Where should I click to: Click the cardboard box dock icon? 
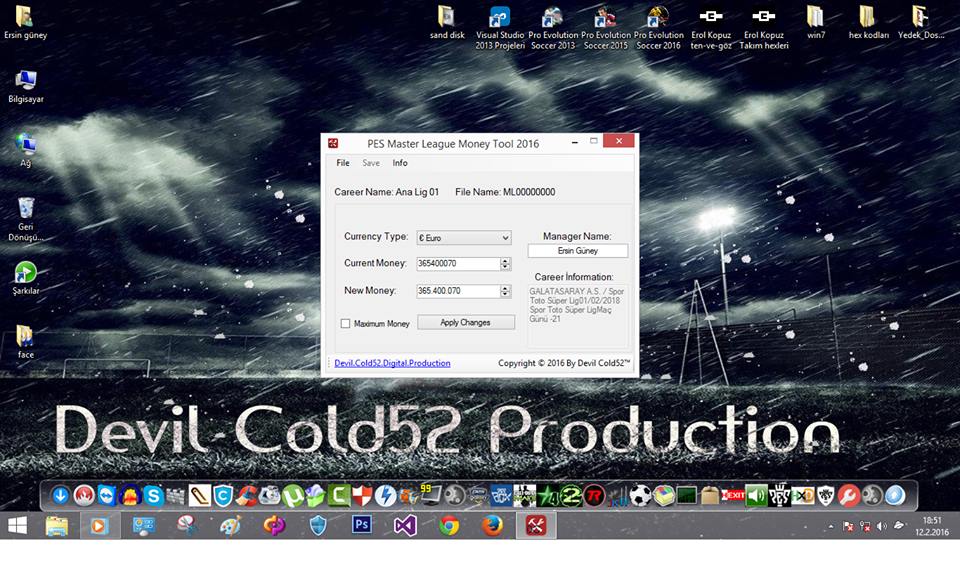point(710,495)
